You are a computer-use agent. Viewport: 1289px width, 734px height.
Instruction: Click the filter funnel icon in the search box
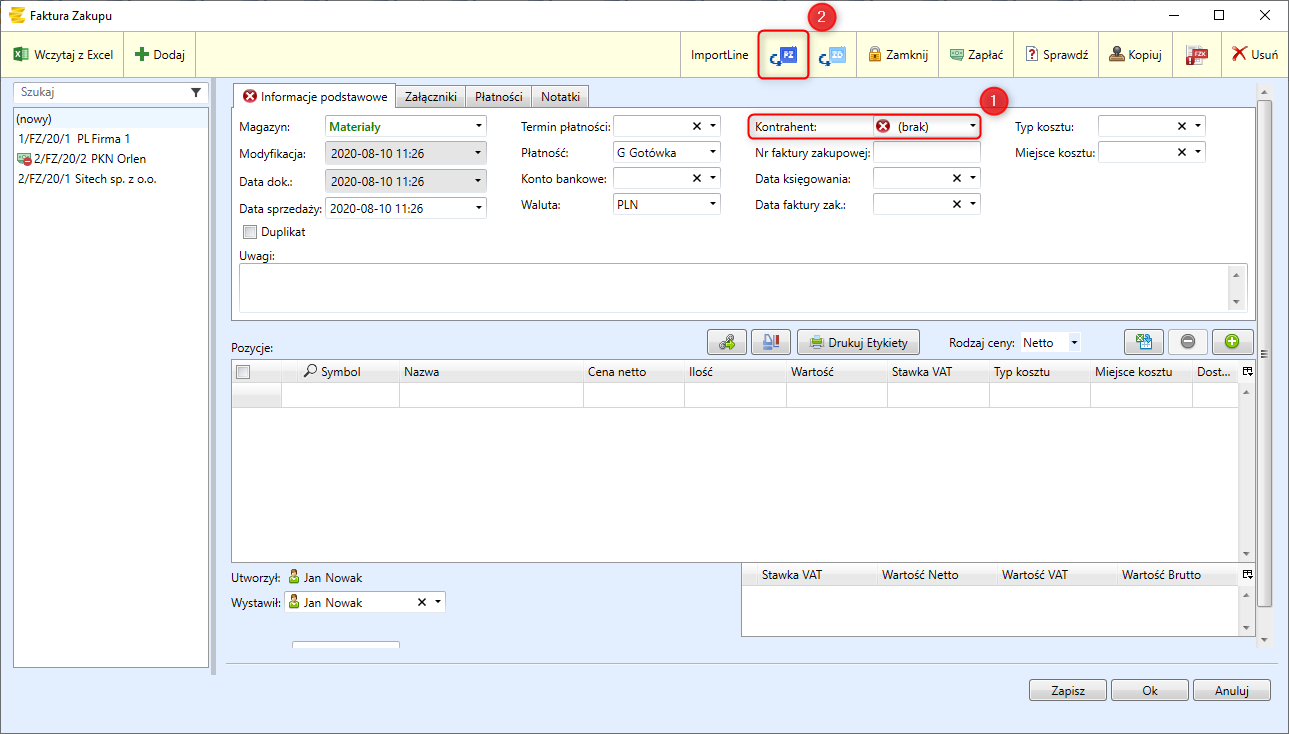(x=196, y=91)
